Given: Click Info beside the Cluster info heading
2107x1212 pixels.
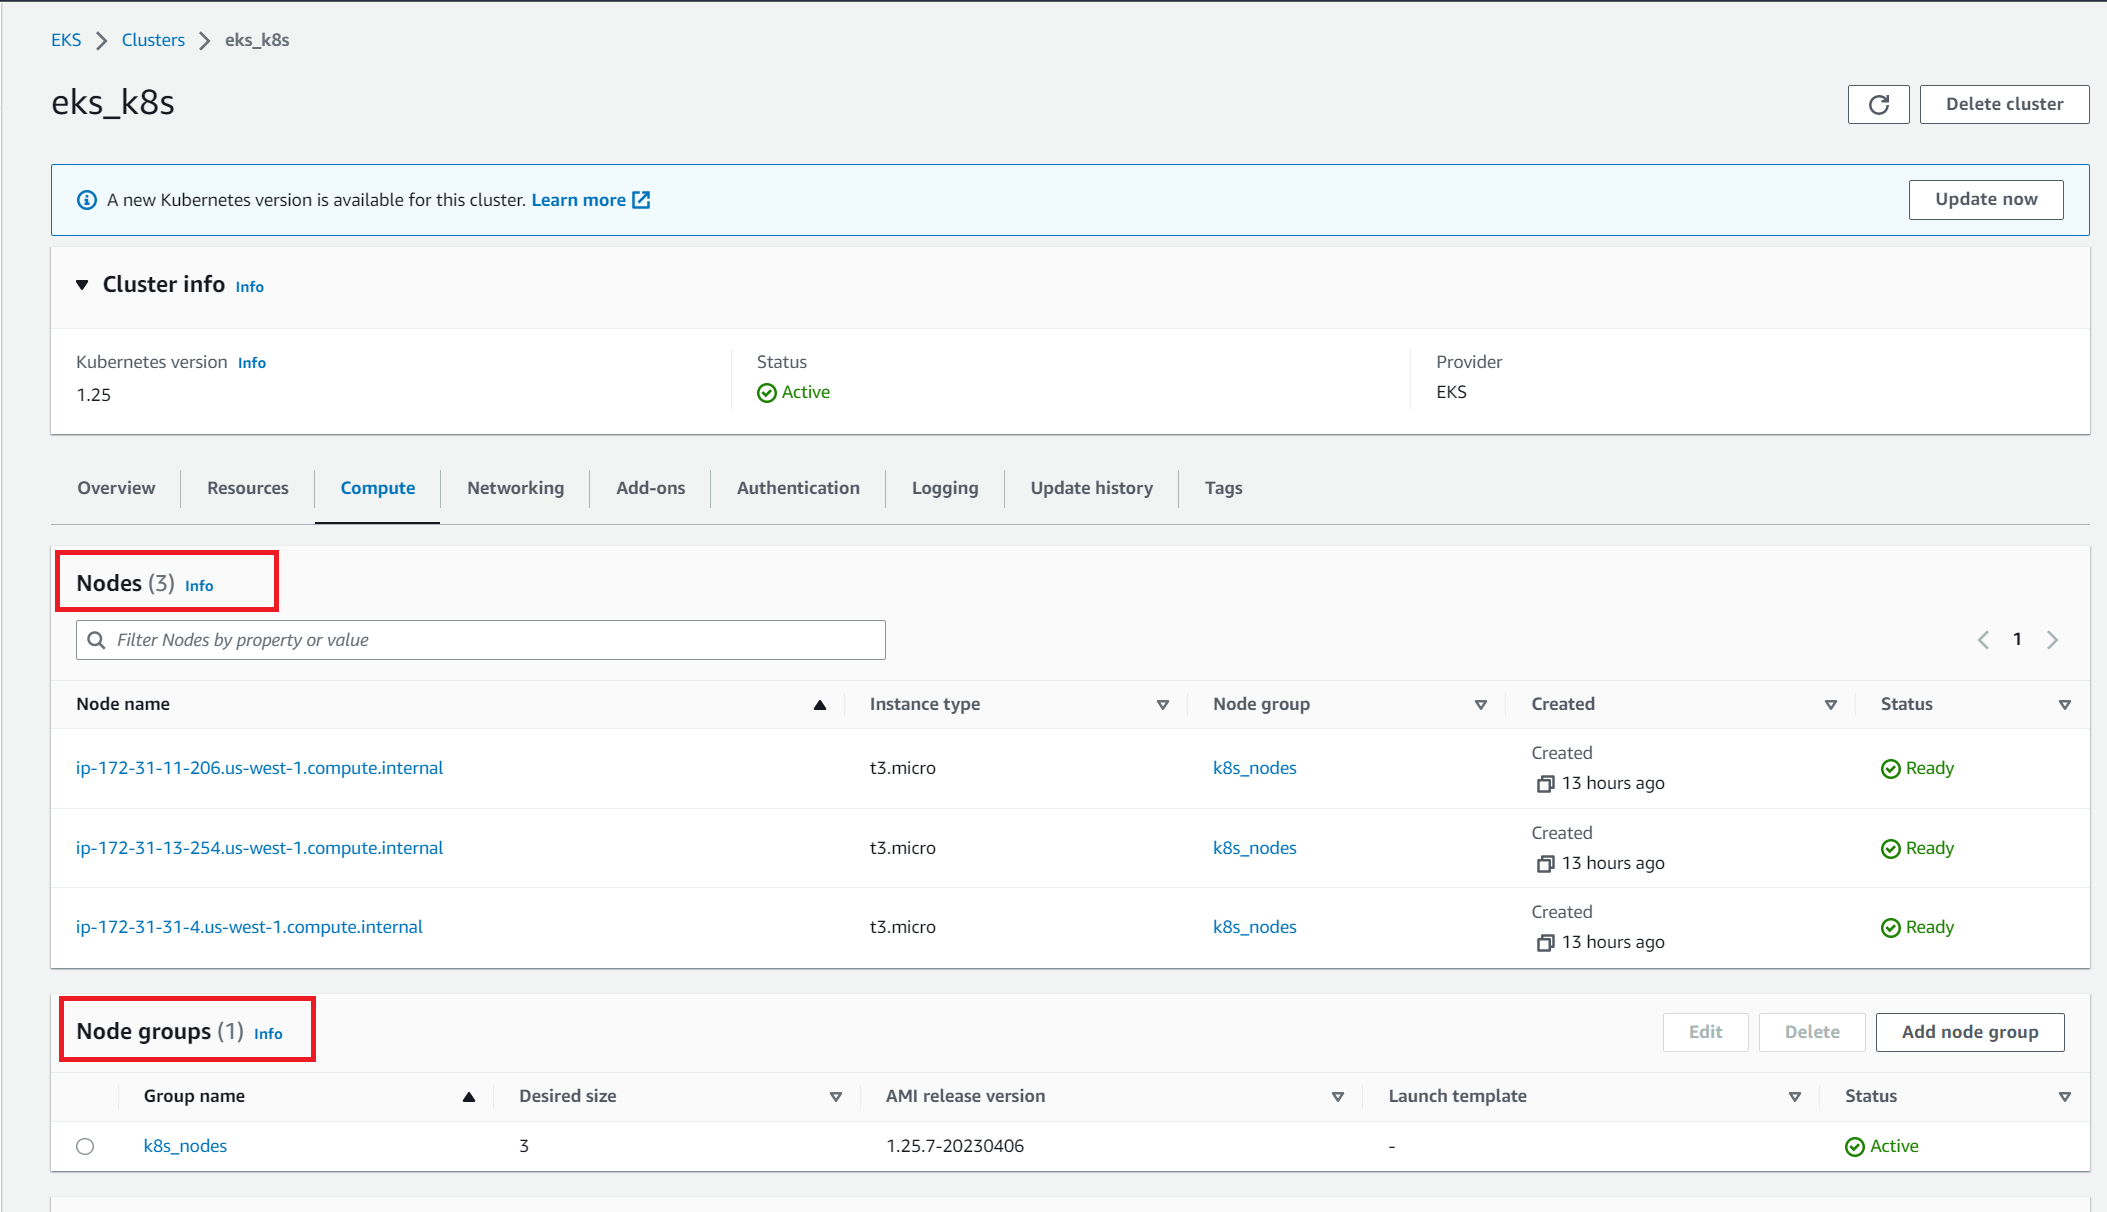Looking at the screenshot, I should (x=249, y=287).
